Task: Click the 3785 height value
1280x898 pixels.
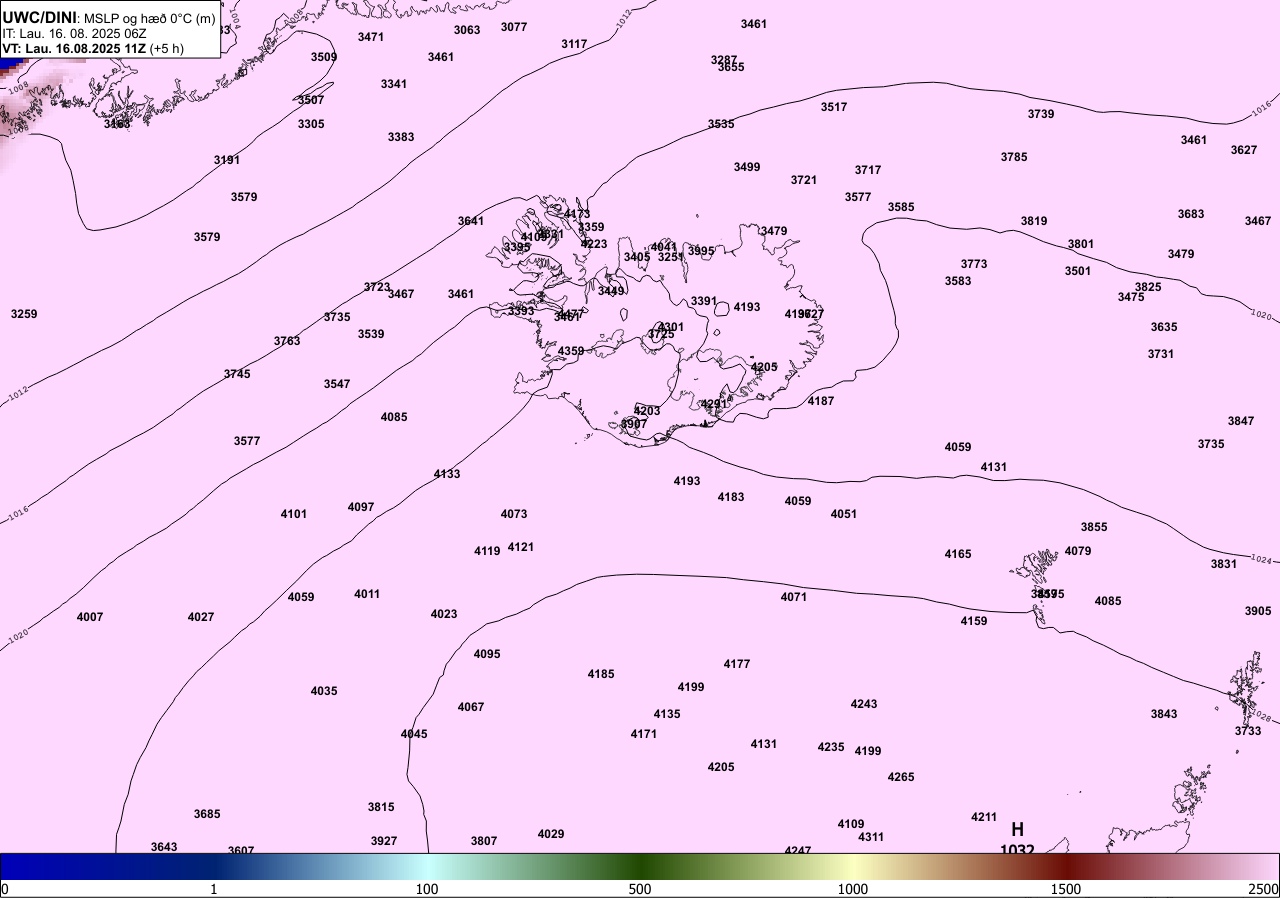Action: (x=1014, y=157)
